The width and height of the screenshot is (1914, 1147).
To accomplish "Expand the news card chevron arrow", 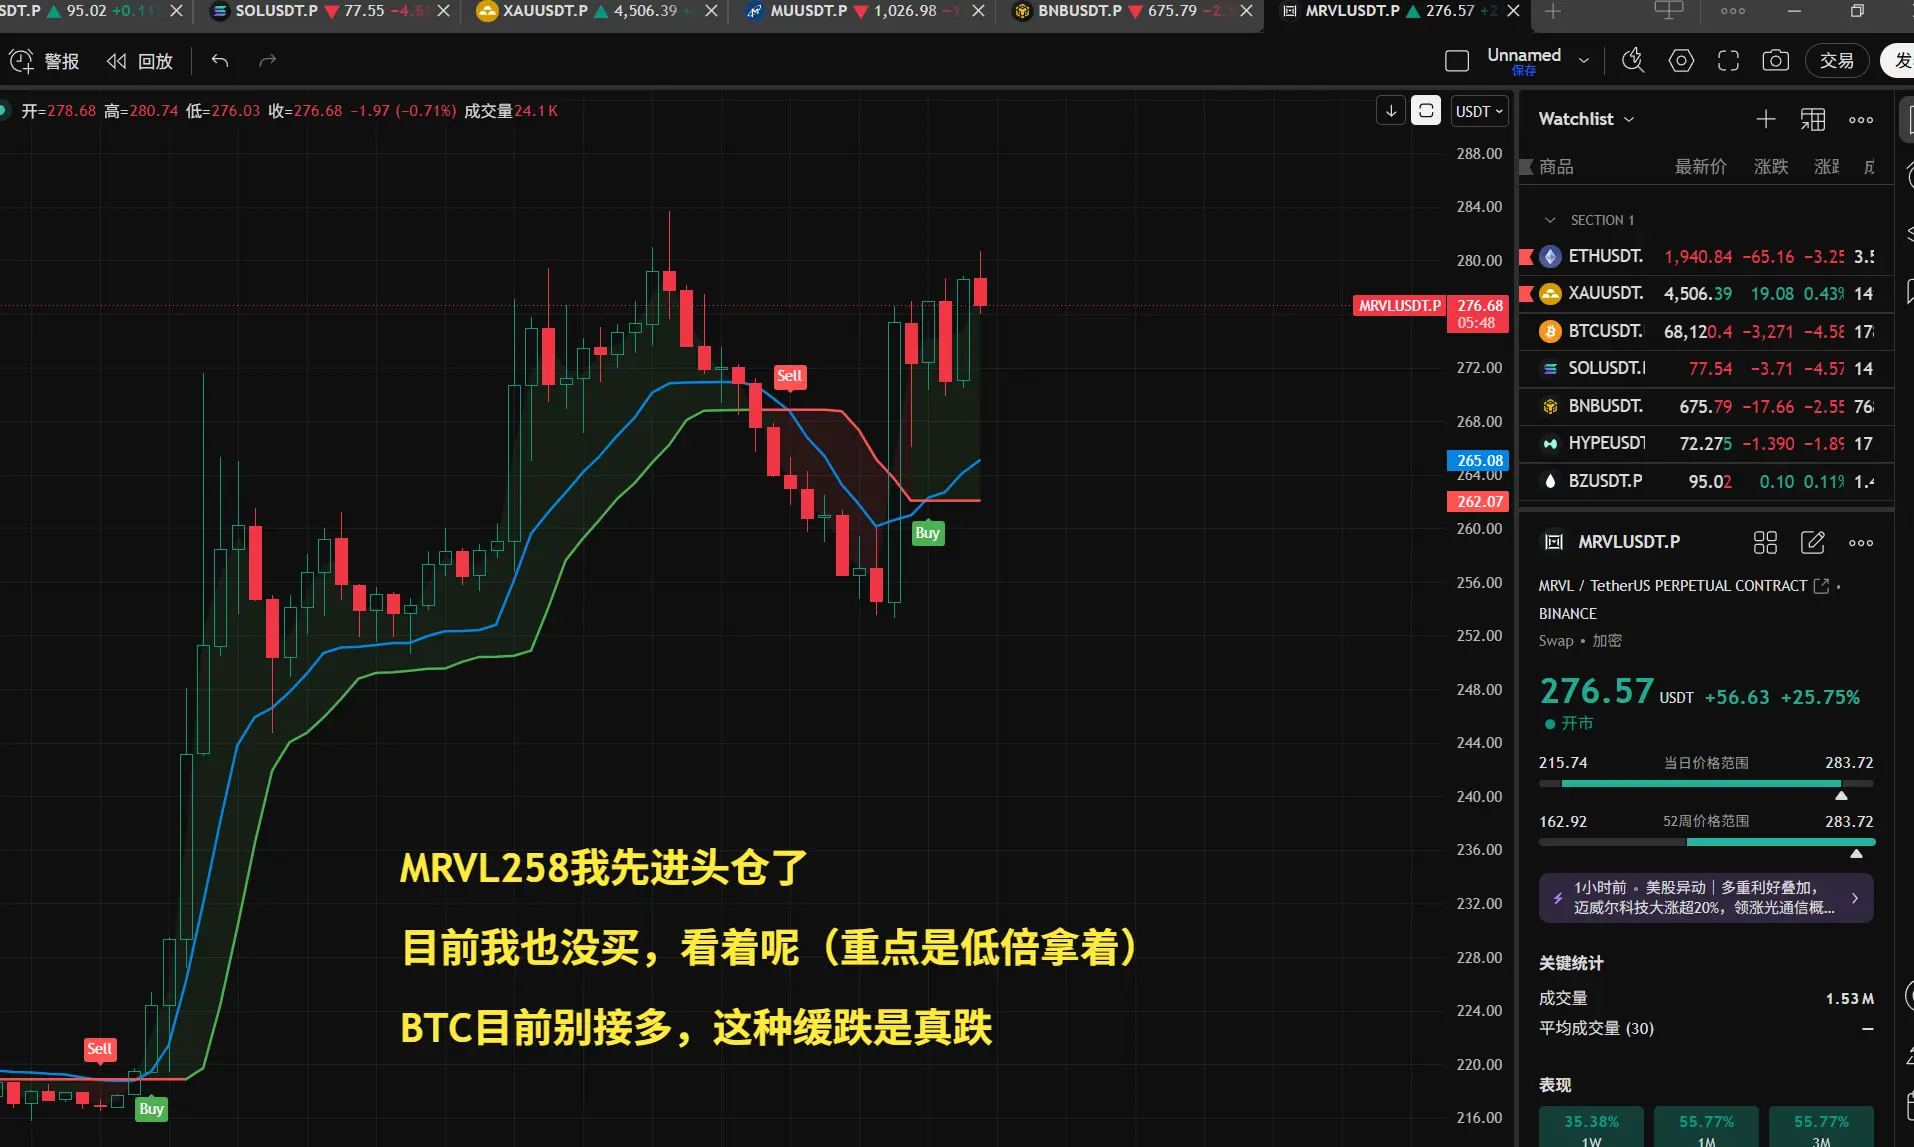I will tap(1855, 898).
